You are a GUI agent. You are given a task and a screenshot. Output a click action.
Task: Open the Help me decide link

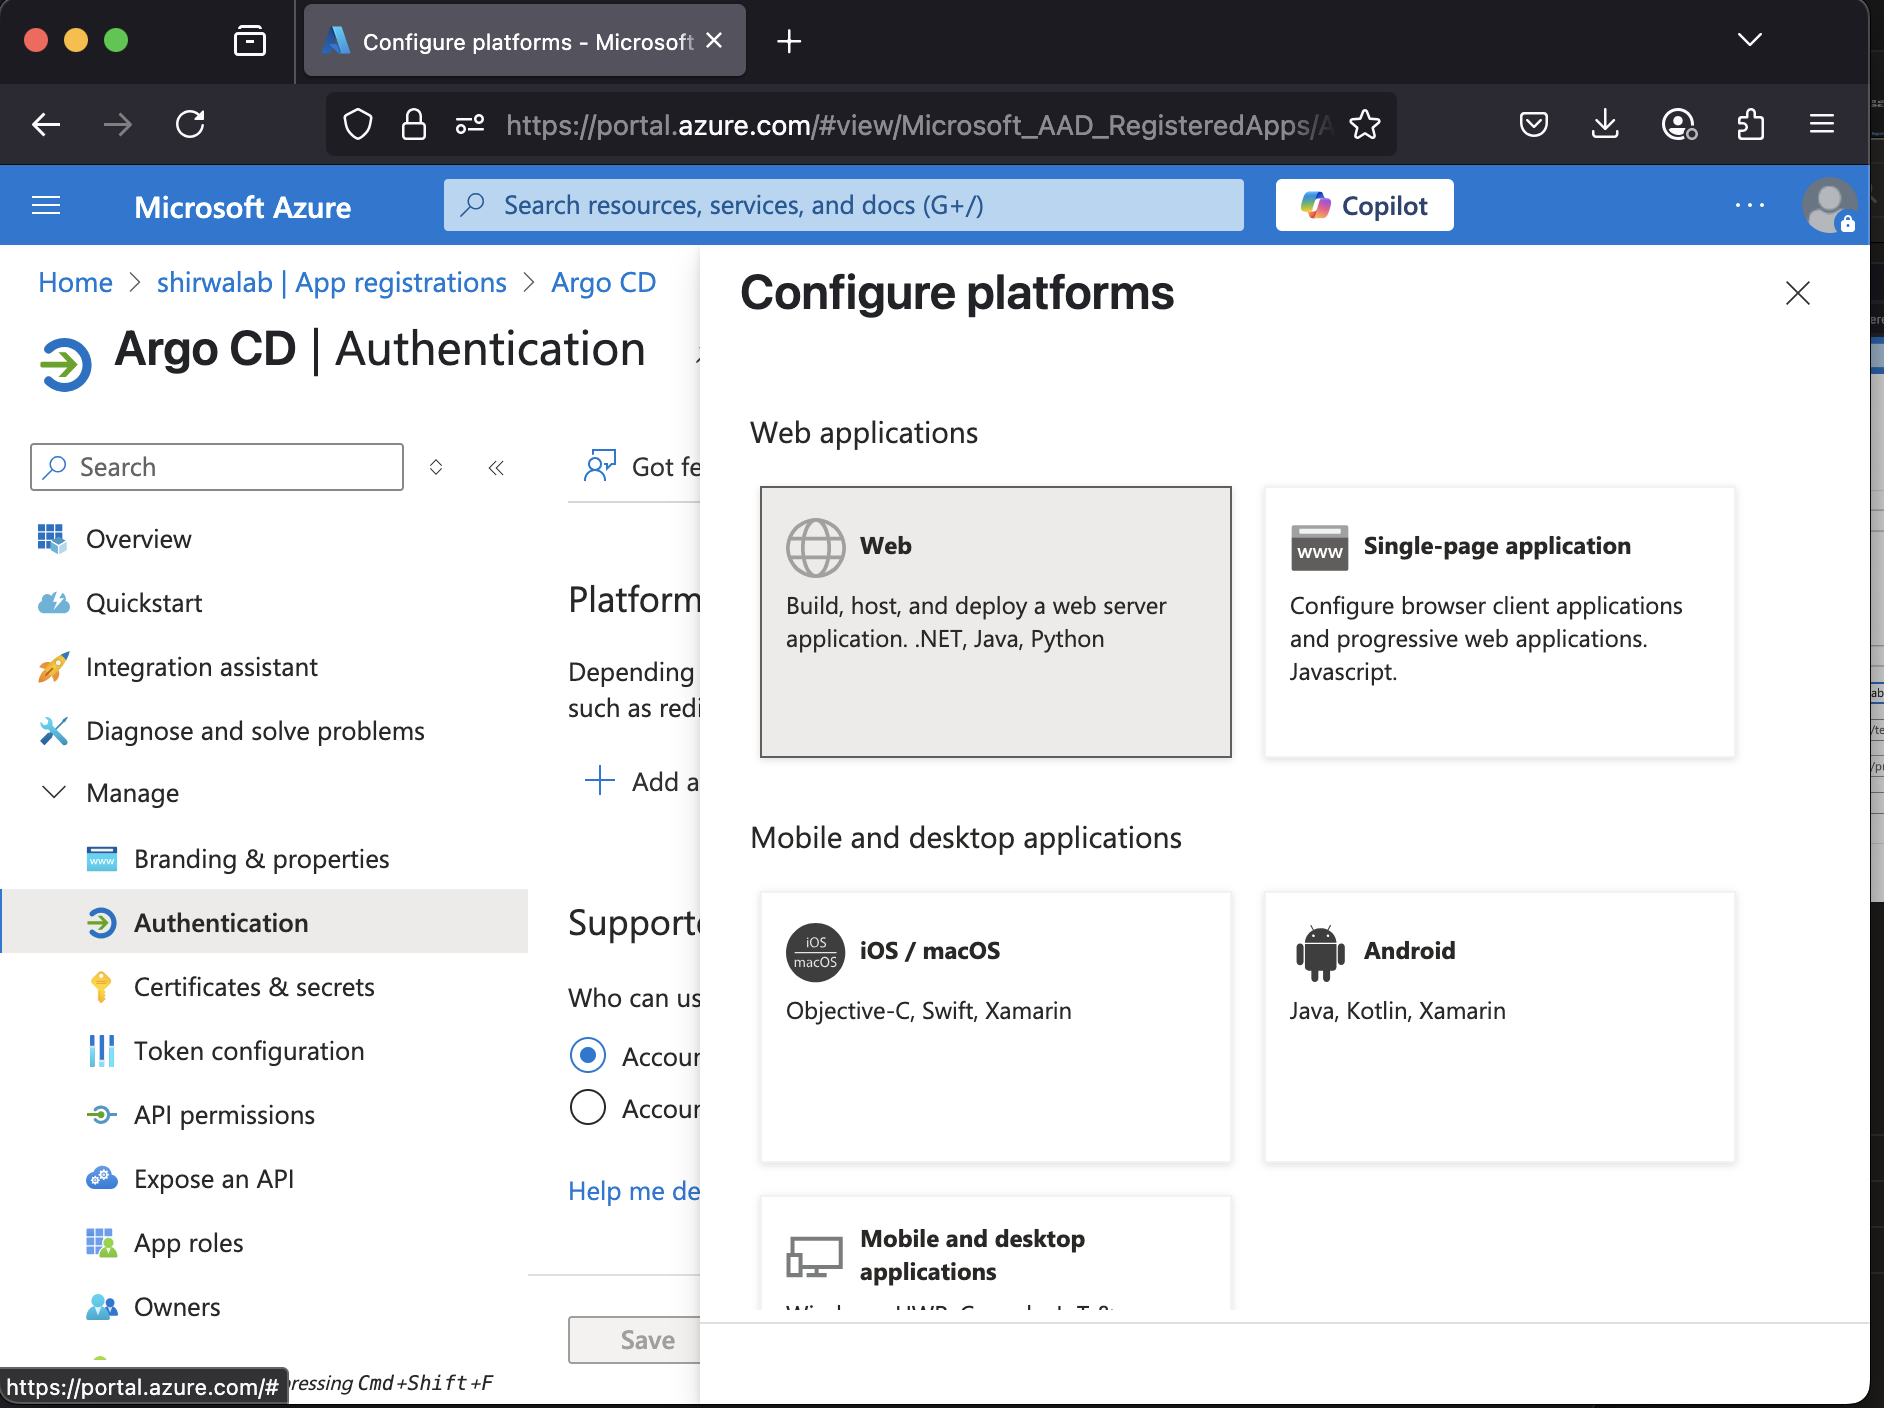[x=634, y=1191]
